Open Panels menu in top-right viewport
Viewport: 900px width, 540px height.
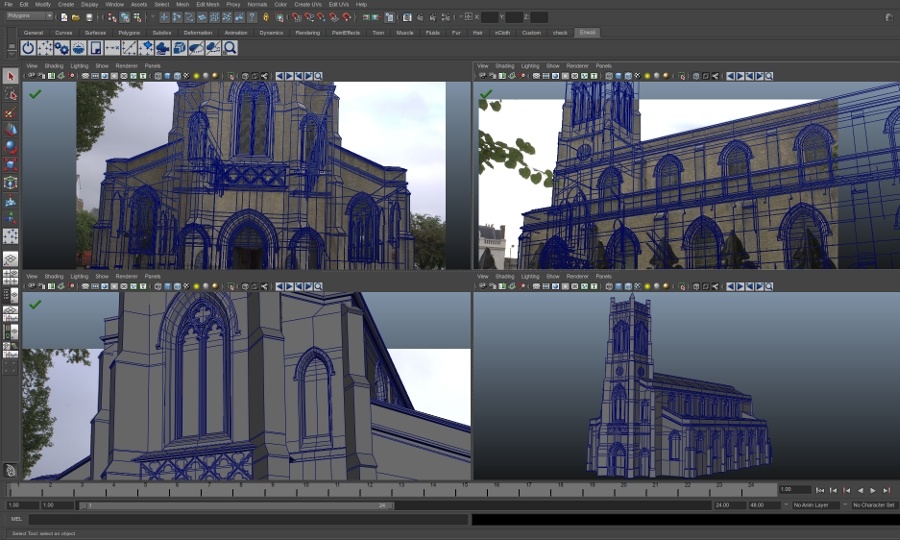click(x=603, y=66)
